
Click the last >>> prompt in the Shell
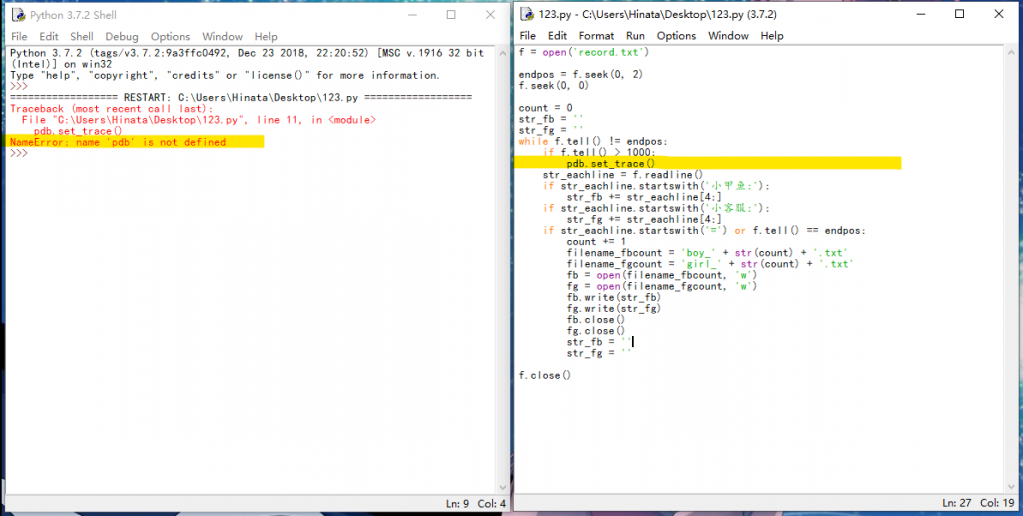pyautogui.click(x=19, y=153)
